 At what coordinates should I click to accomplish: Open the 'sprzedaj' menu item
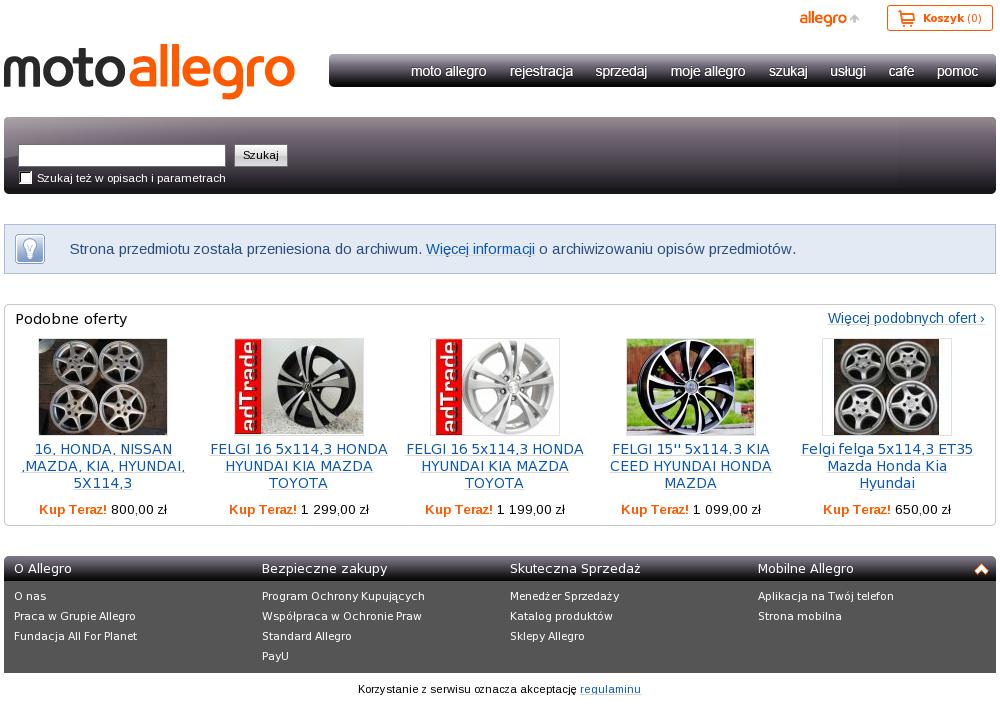pyautogui.click(x=621, y=71)
